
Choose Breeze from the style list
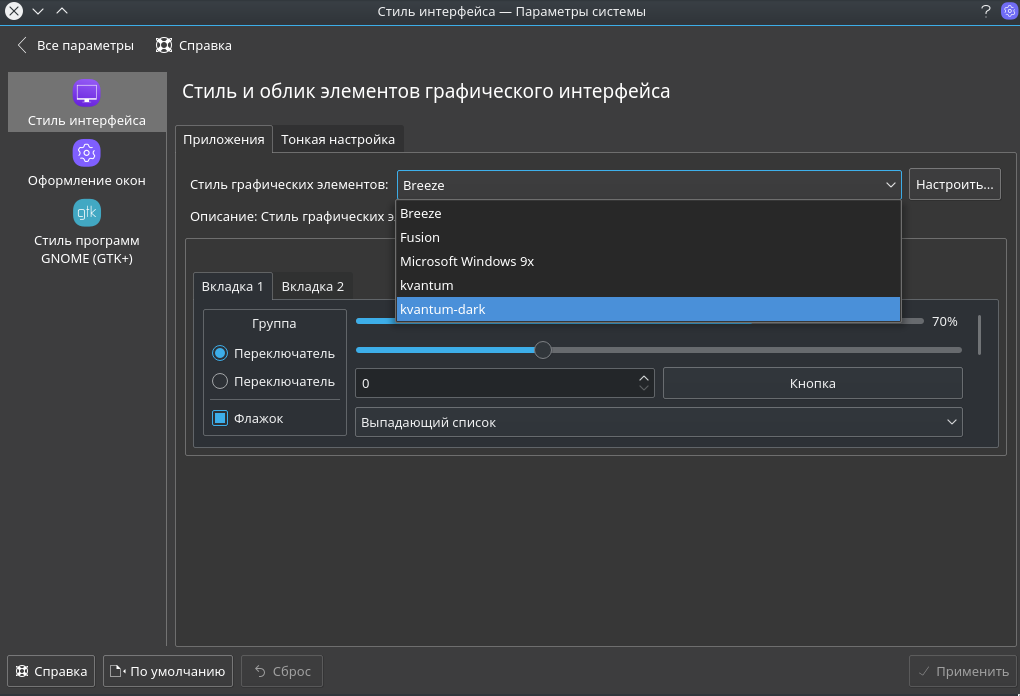(x=648, y=213)
